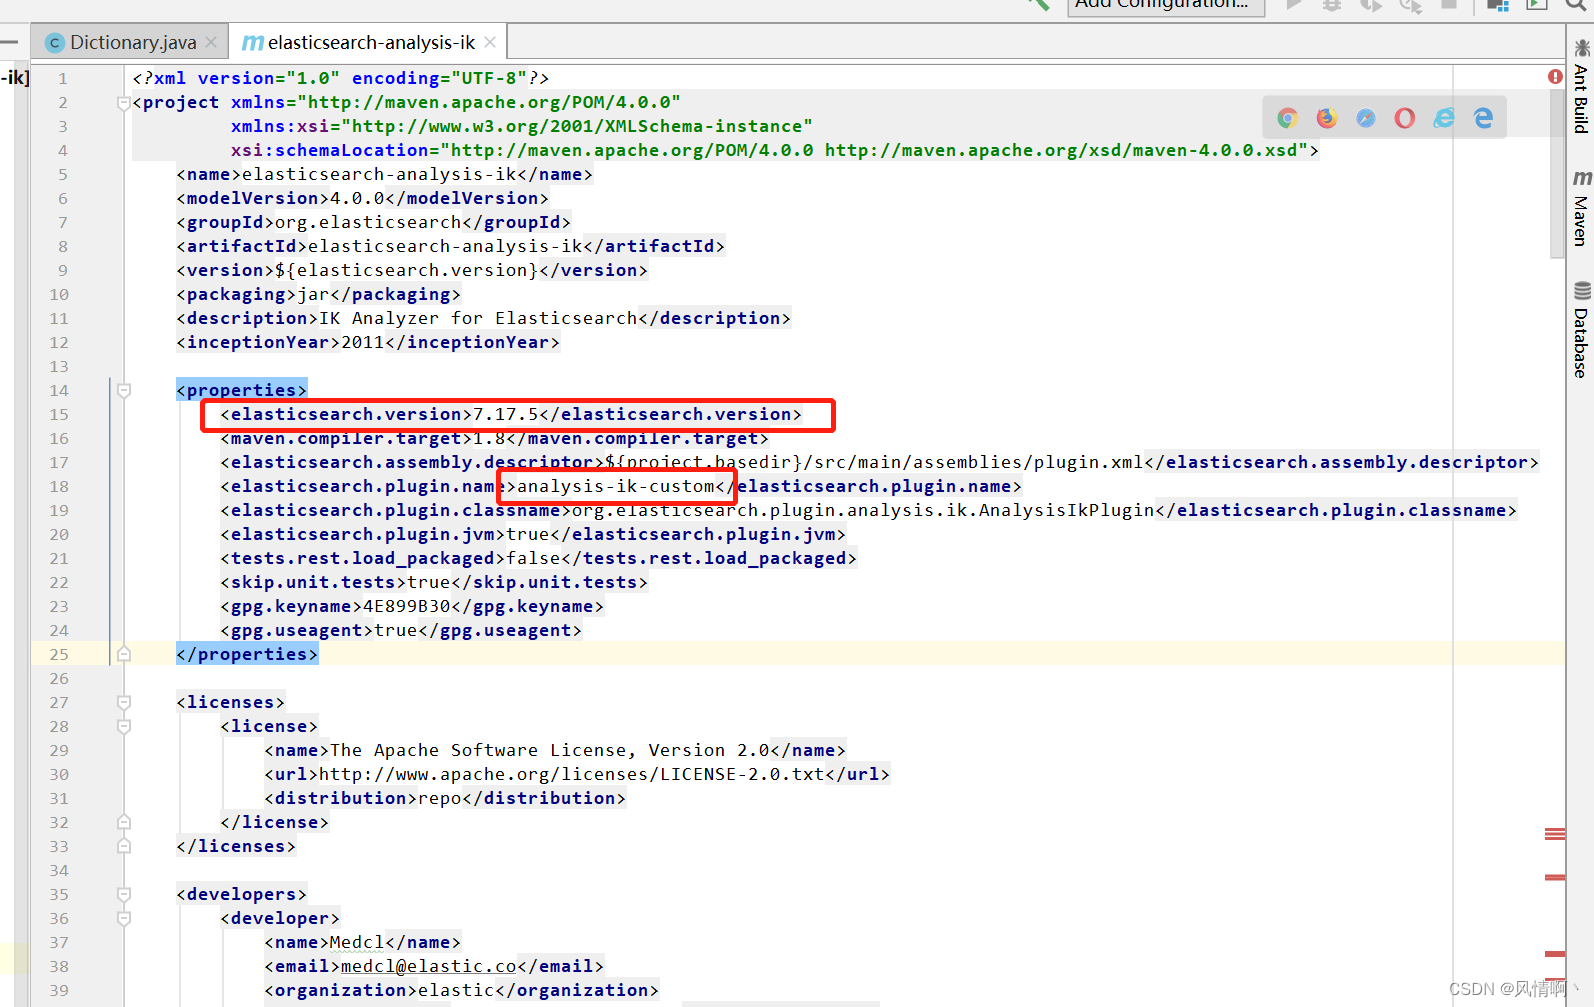
Task: Open pom.xml in Chrome browser
Action: pos(1287,118)
